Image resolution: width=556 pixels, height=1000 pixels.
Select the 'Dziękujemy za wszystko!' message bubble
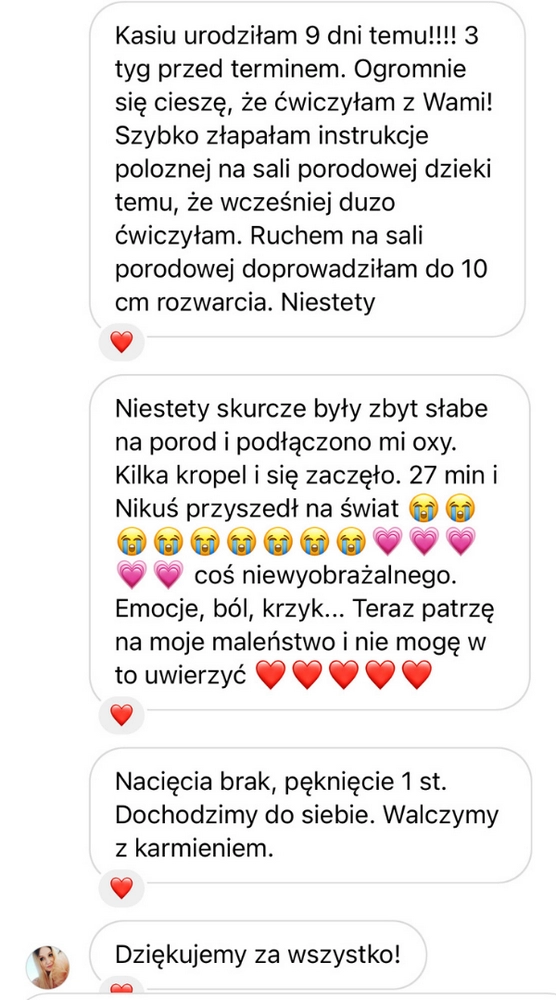tap(258, 955)
